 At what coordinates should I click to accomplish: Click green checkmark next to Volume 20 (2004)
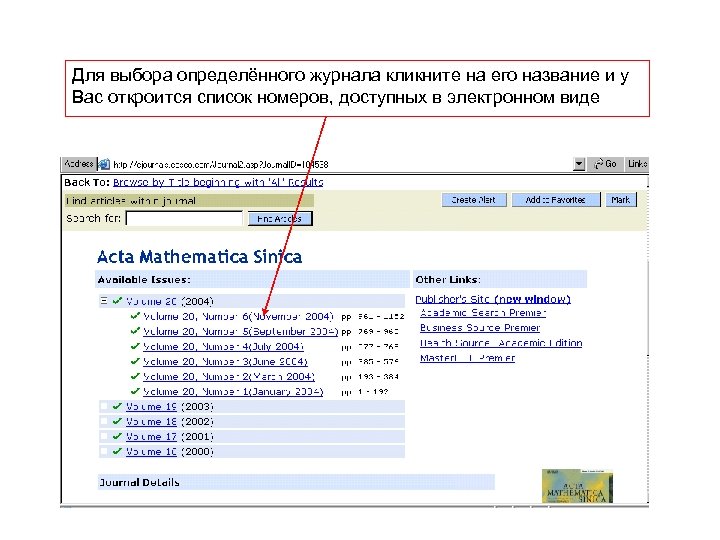[x=117, y=301]
